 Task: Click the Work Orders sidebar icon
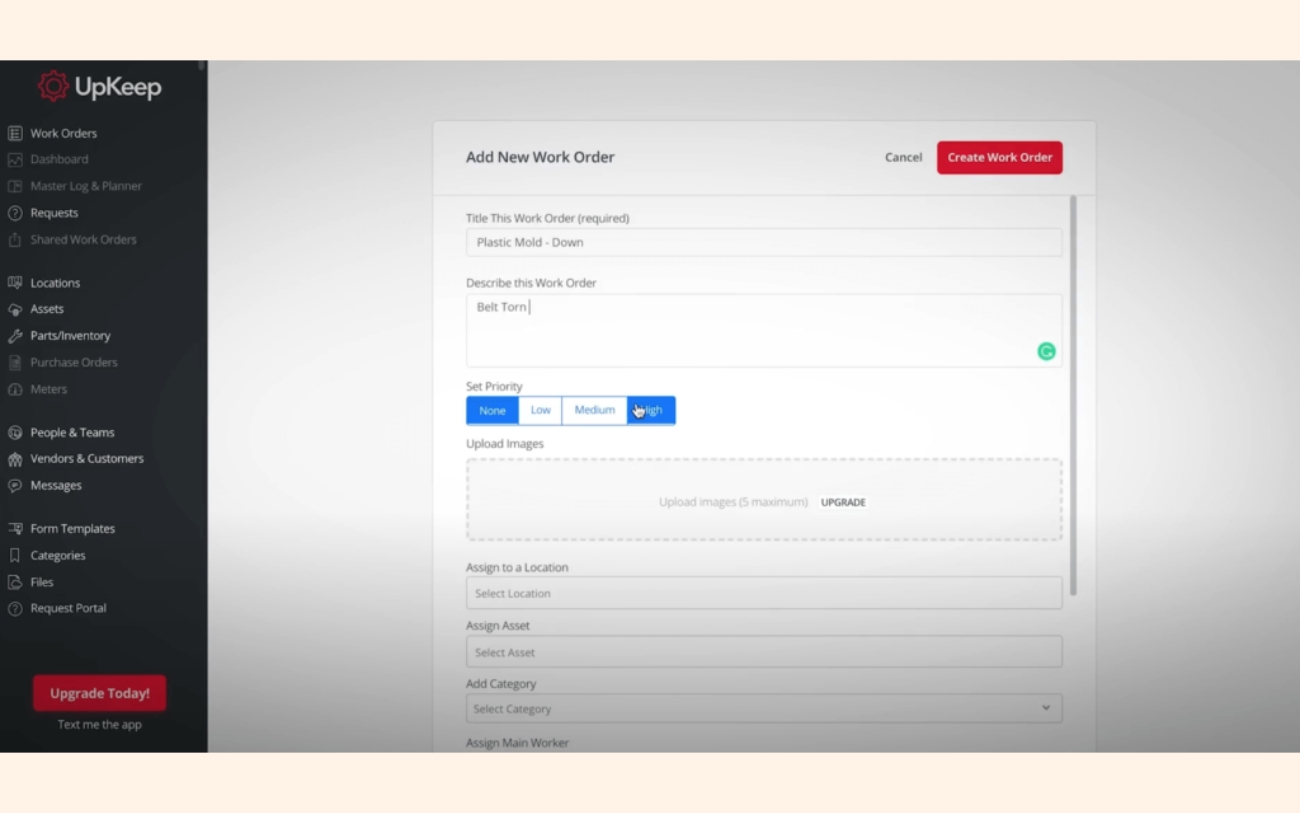pos(15,133)
